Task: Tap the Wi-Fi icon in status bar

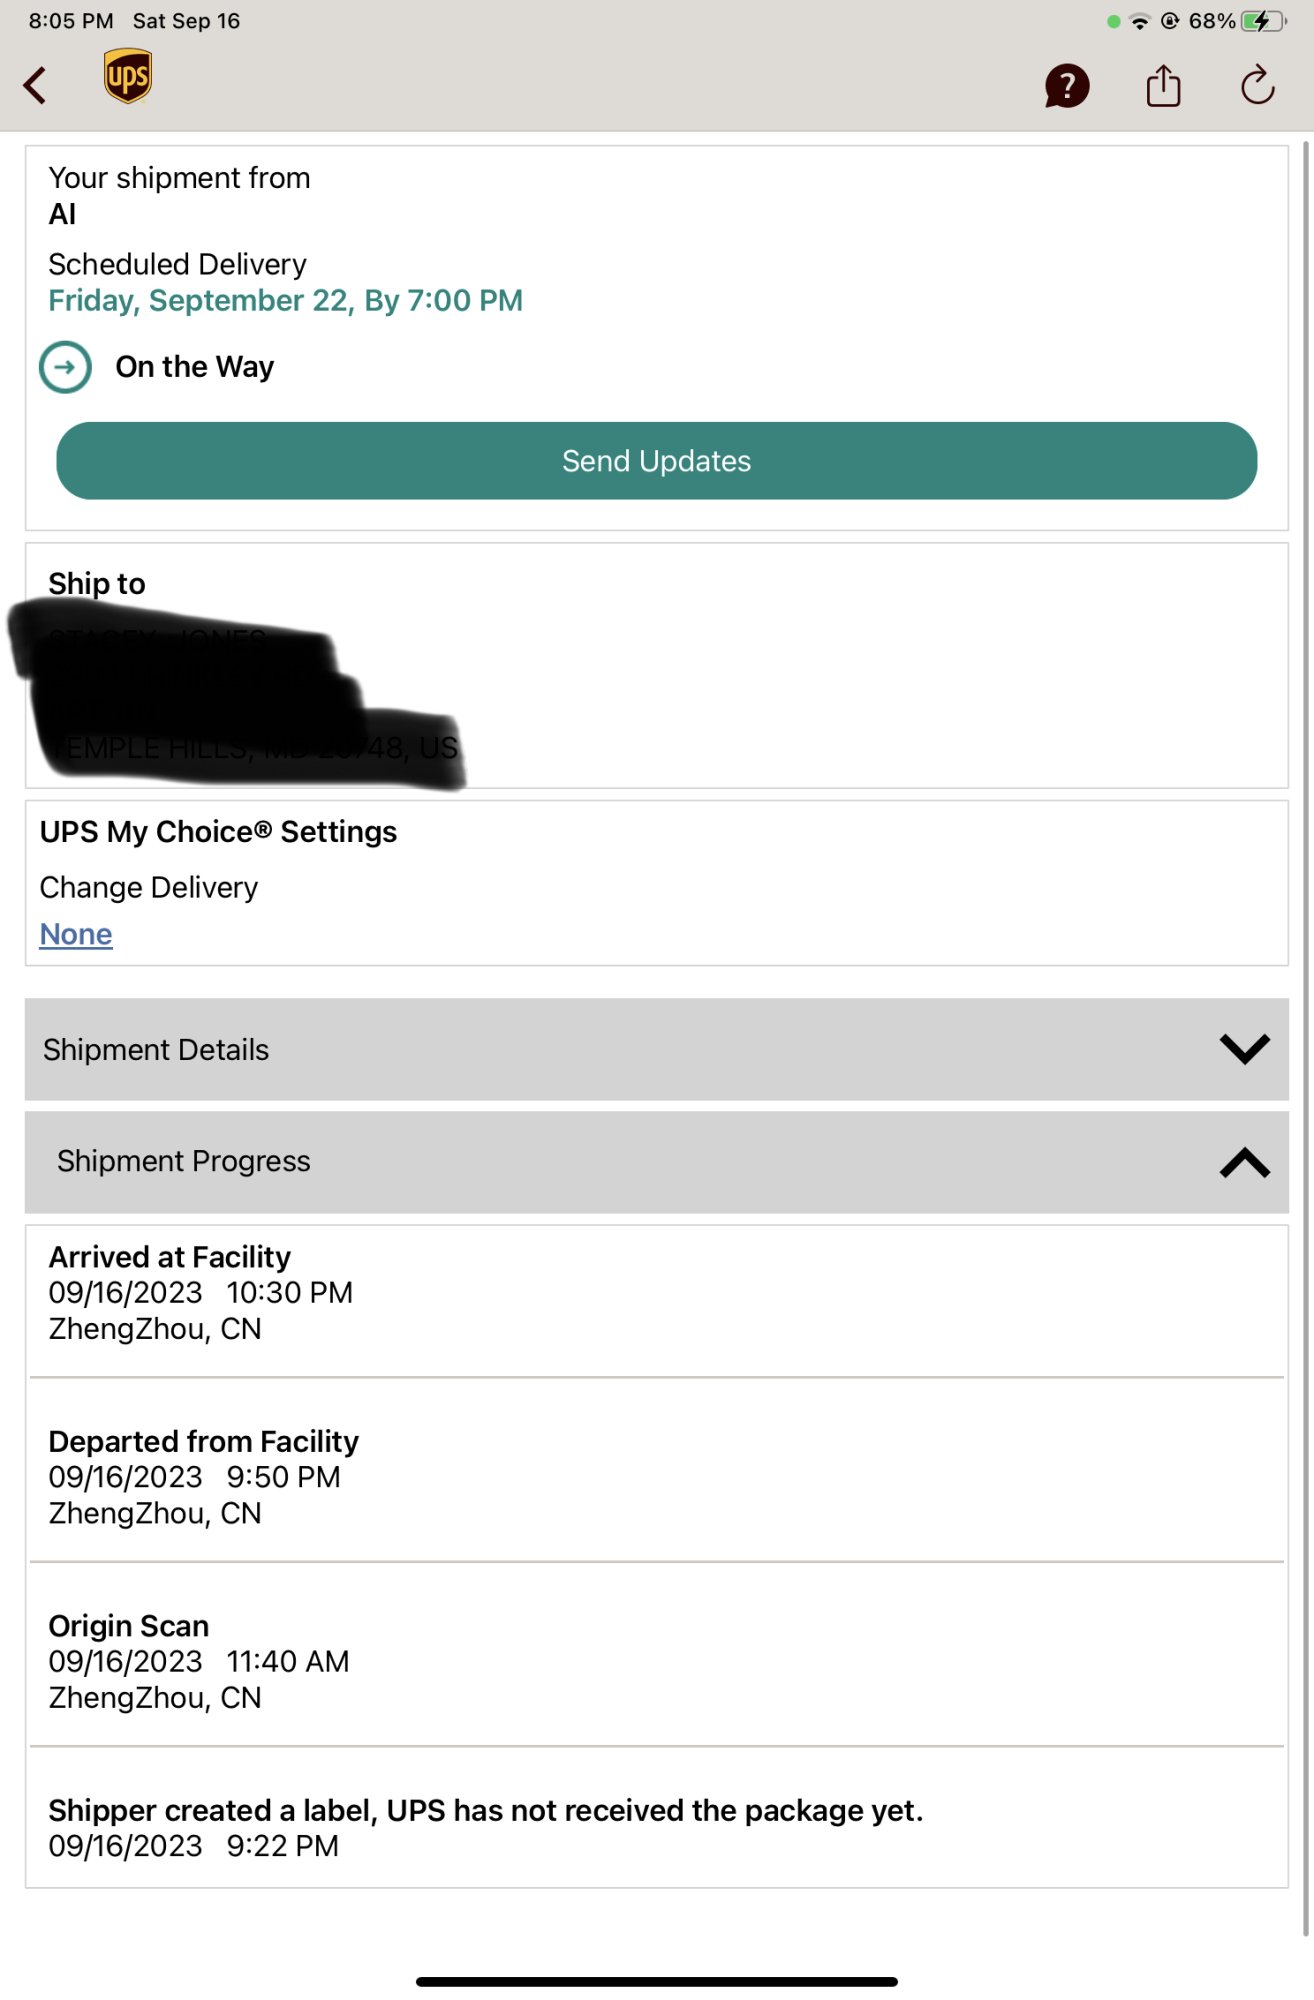Action: 1139,21
